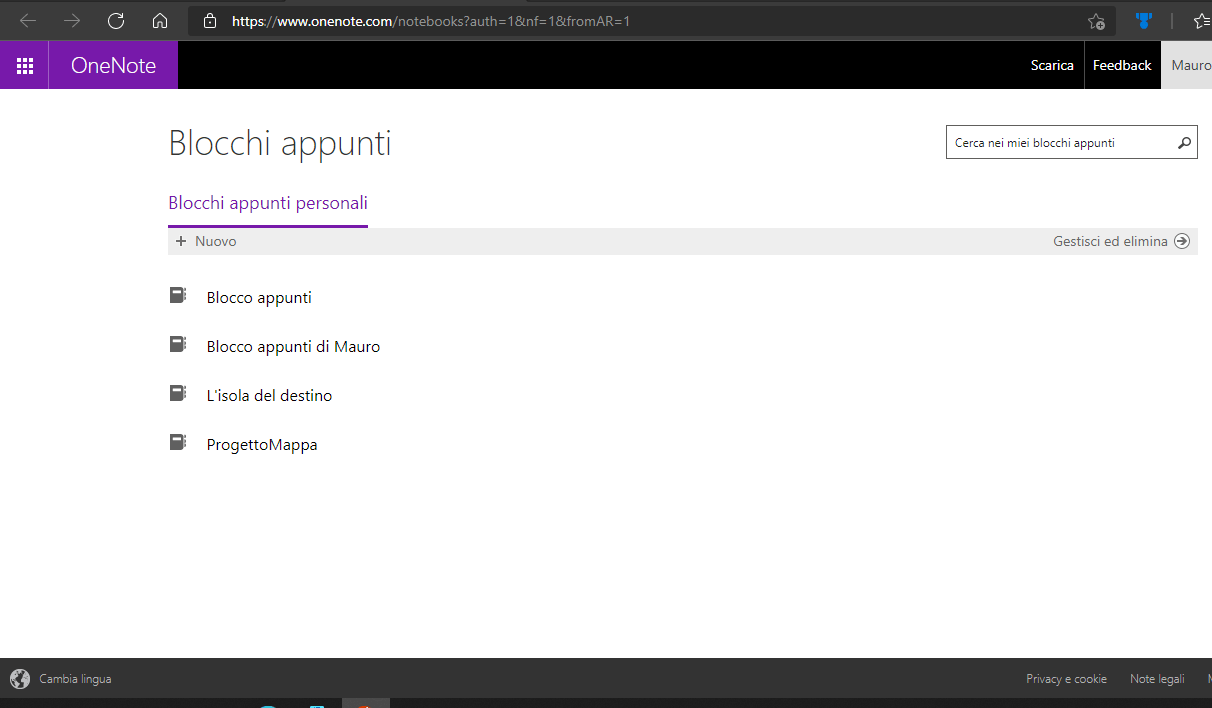Click the address bar URL
1212x708 pixels.
[x=431, y=21]
